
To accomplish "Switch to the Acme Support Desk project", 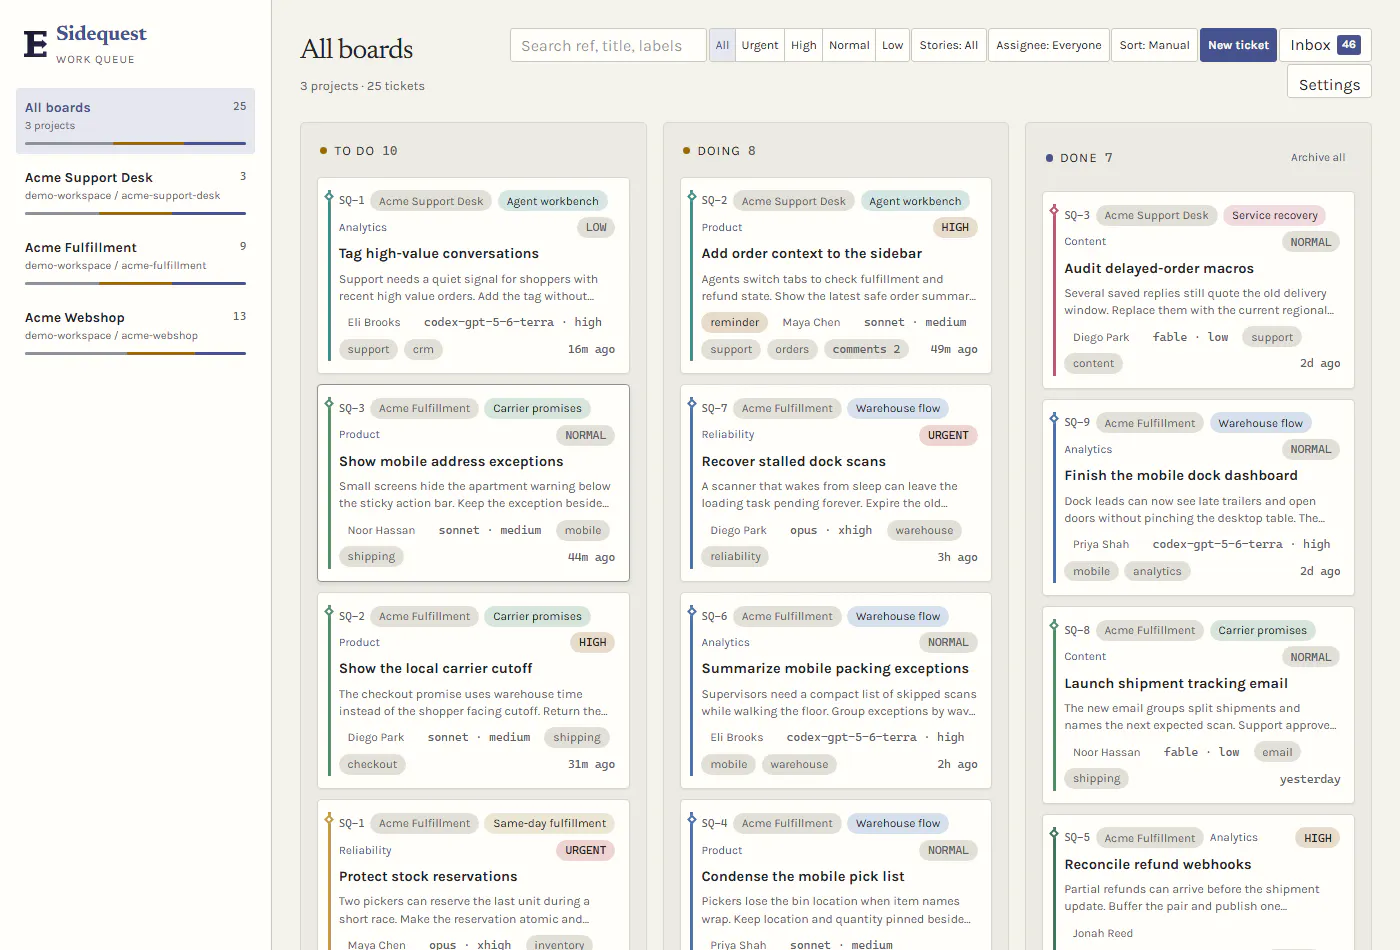I will click(x=135, y=190).
